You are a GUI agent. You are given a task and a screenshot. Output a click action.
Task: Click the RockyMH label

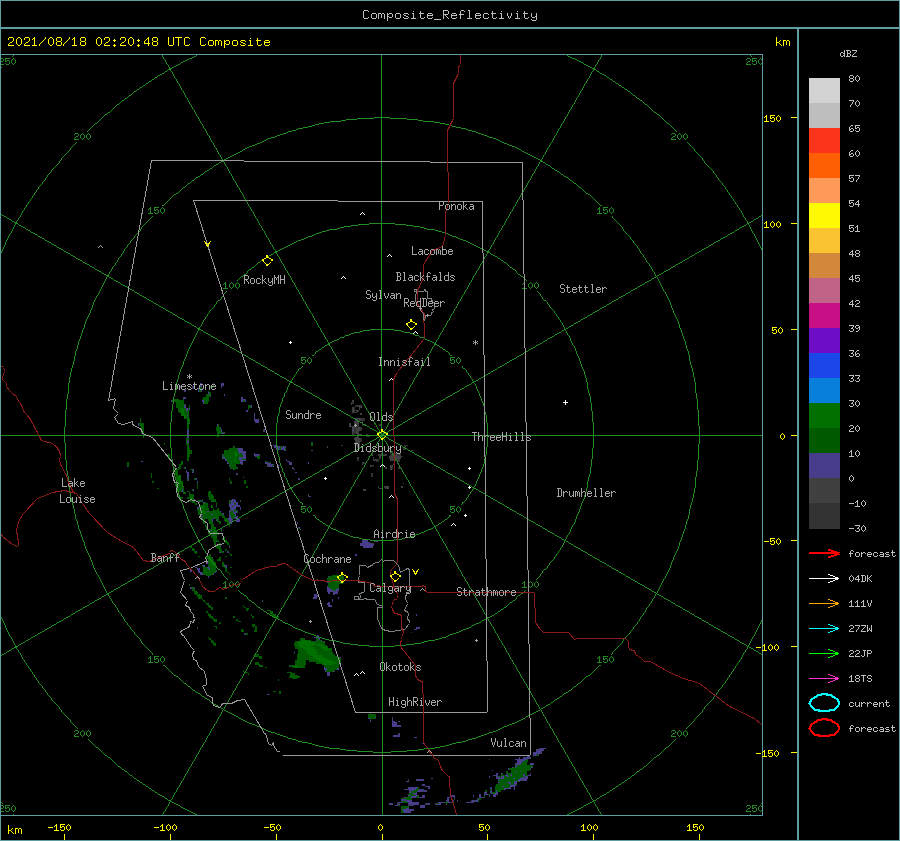pos(264,280)
